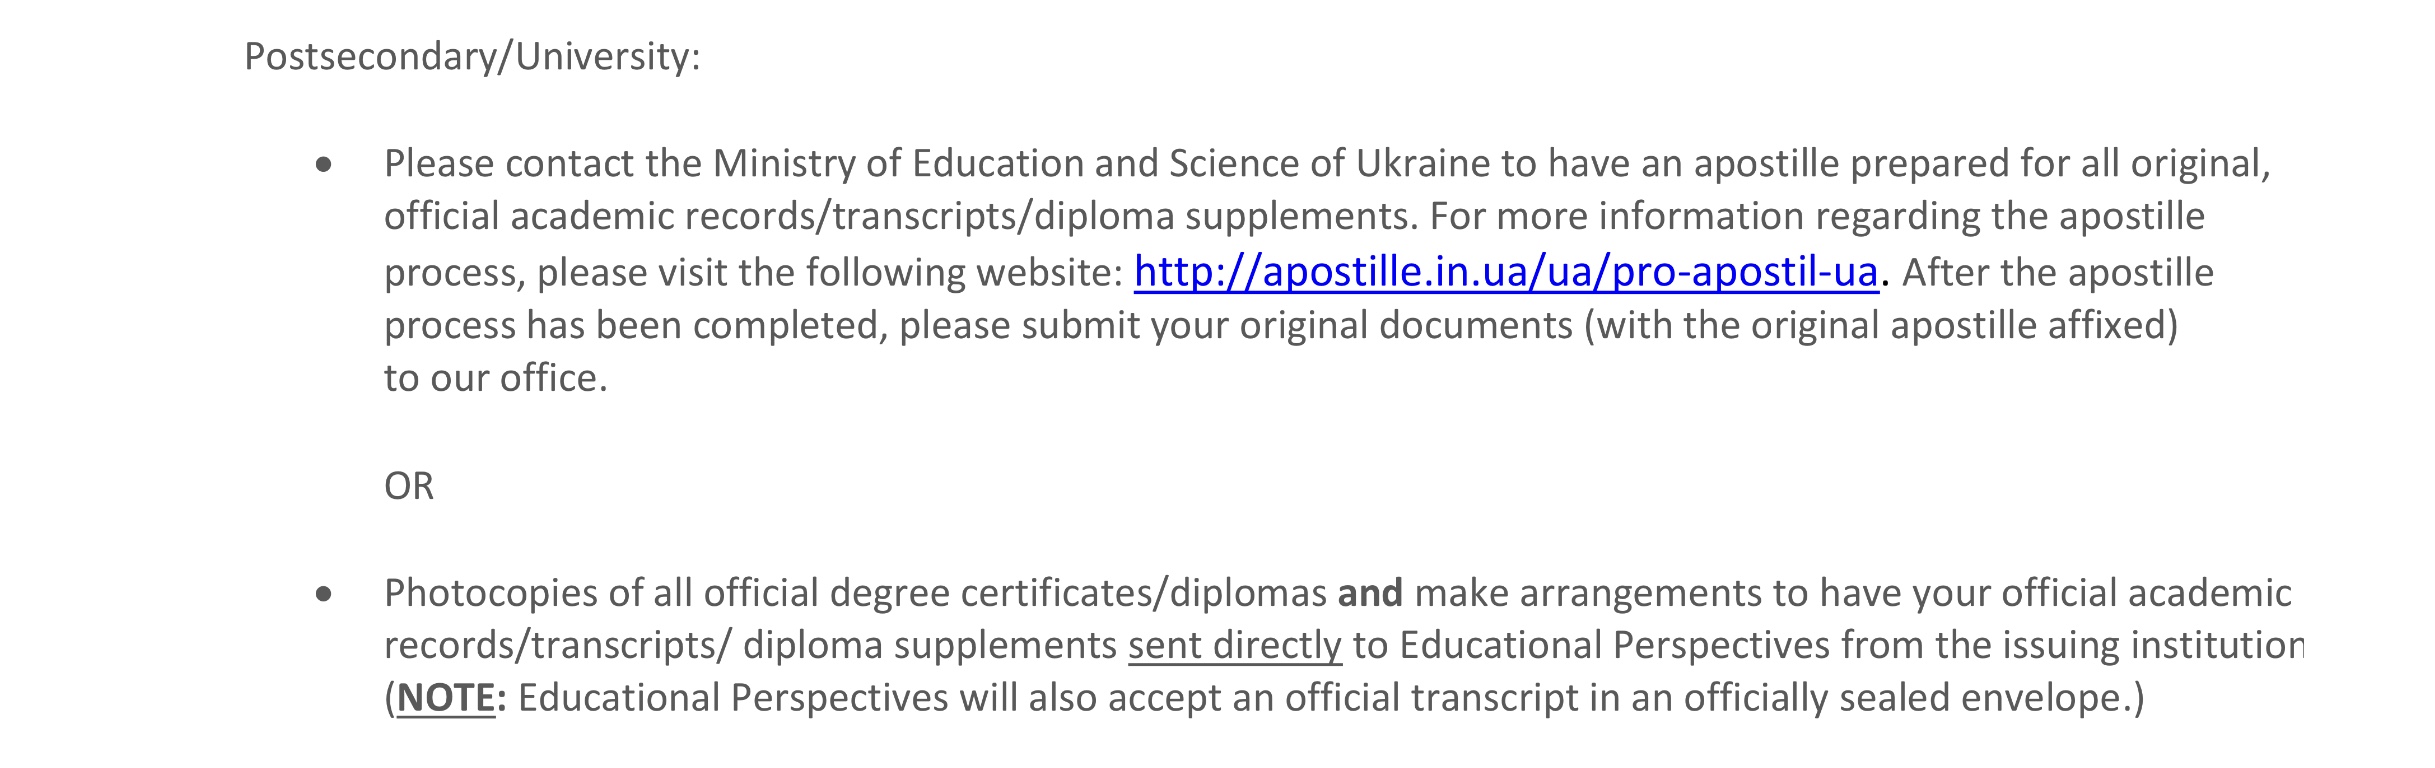
Task: Click the second bullet point marker
Action: 323,594
